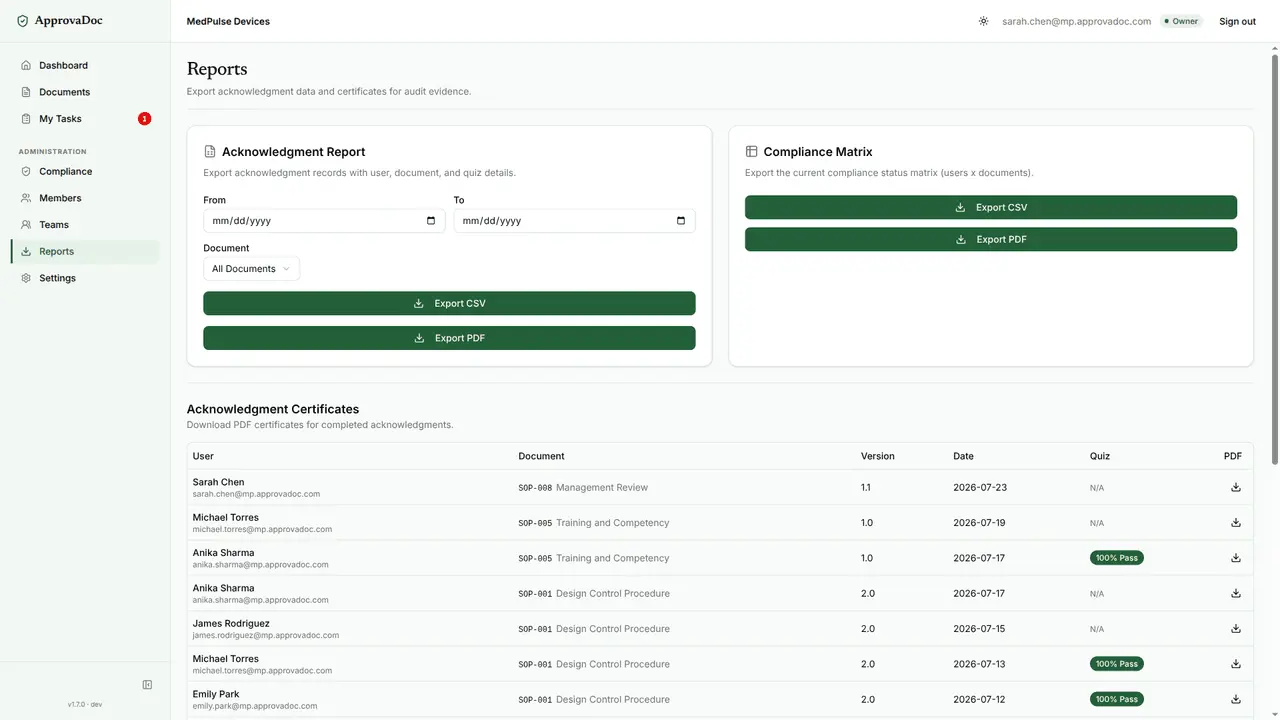Click the User column header
This screenshot has width=1280, height=720.
point(203,456)
